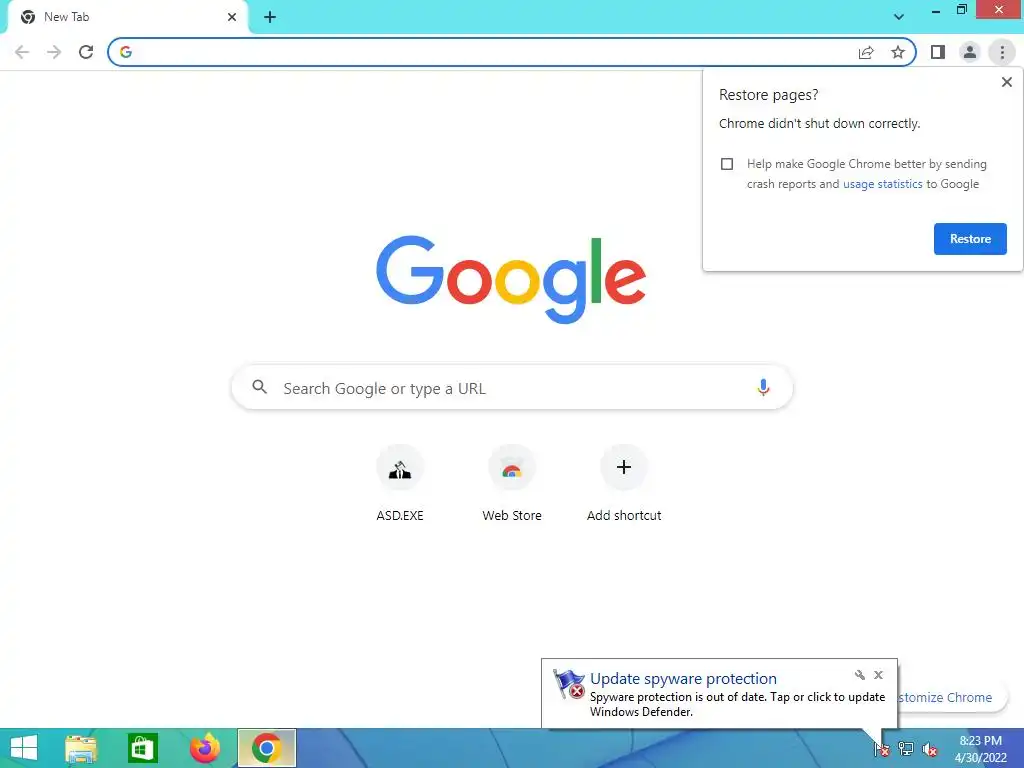Focus the Search Google or type a URL box
This screenshot has height=768, width=1024.
pyautogui.click(x=512, y=388)
